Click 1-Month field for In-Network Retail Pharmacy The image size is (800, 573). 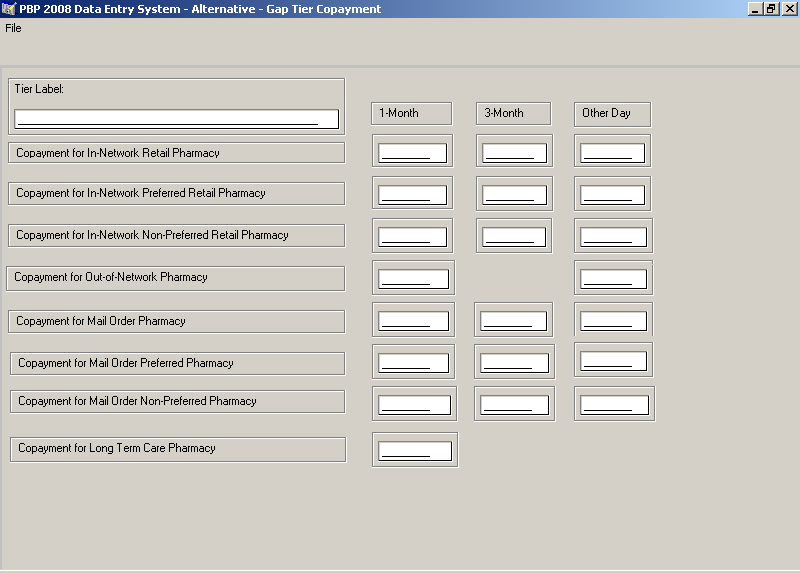pos(412,153)
